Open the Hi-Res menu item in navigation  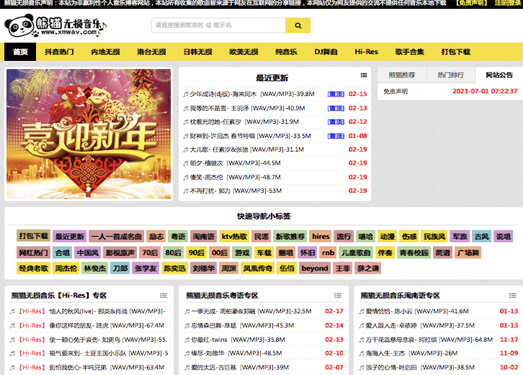coord(366,52)
